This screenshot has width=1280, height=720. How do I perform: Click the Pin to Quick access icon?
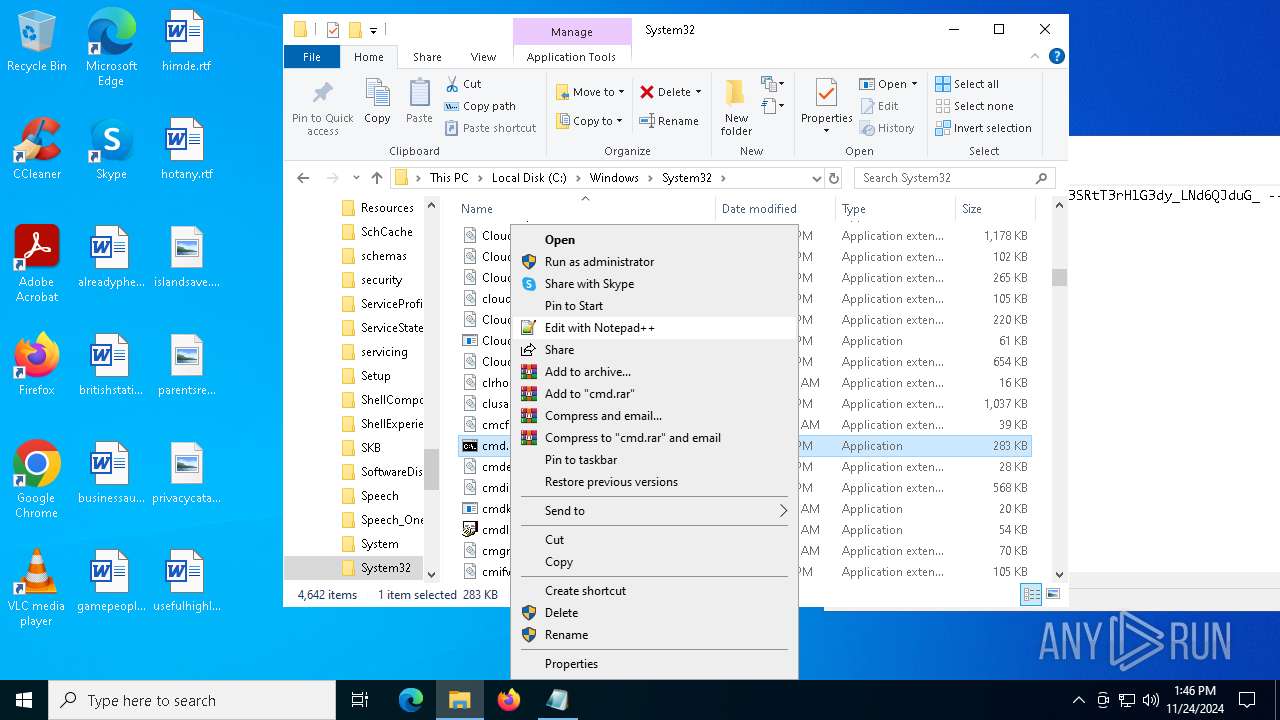coord(322,94)
